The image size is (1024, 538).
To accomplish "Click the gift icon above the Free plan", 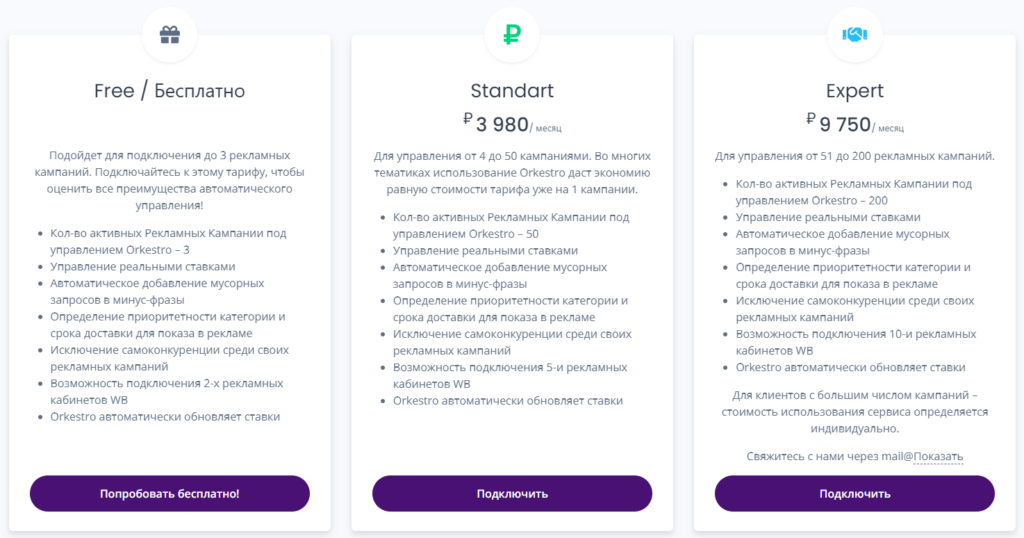I will pos(169,35).
